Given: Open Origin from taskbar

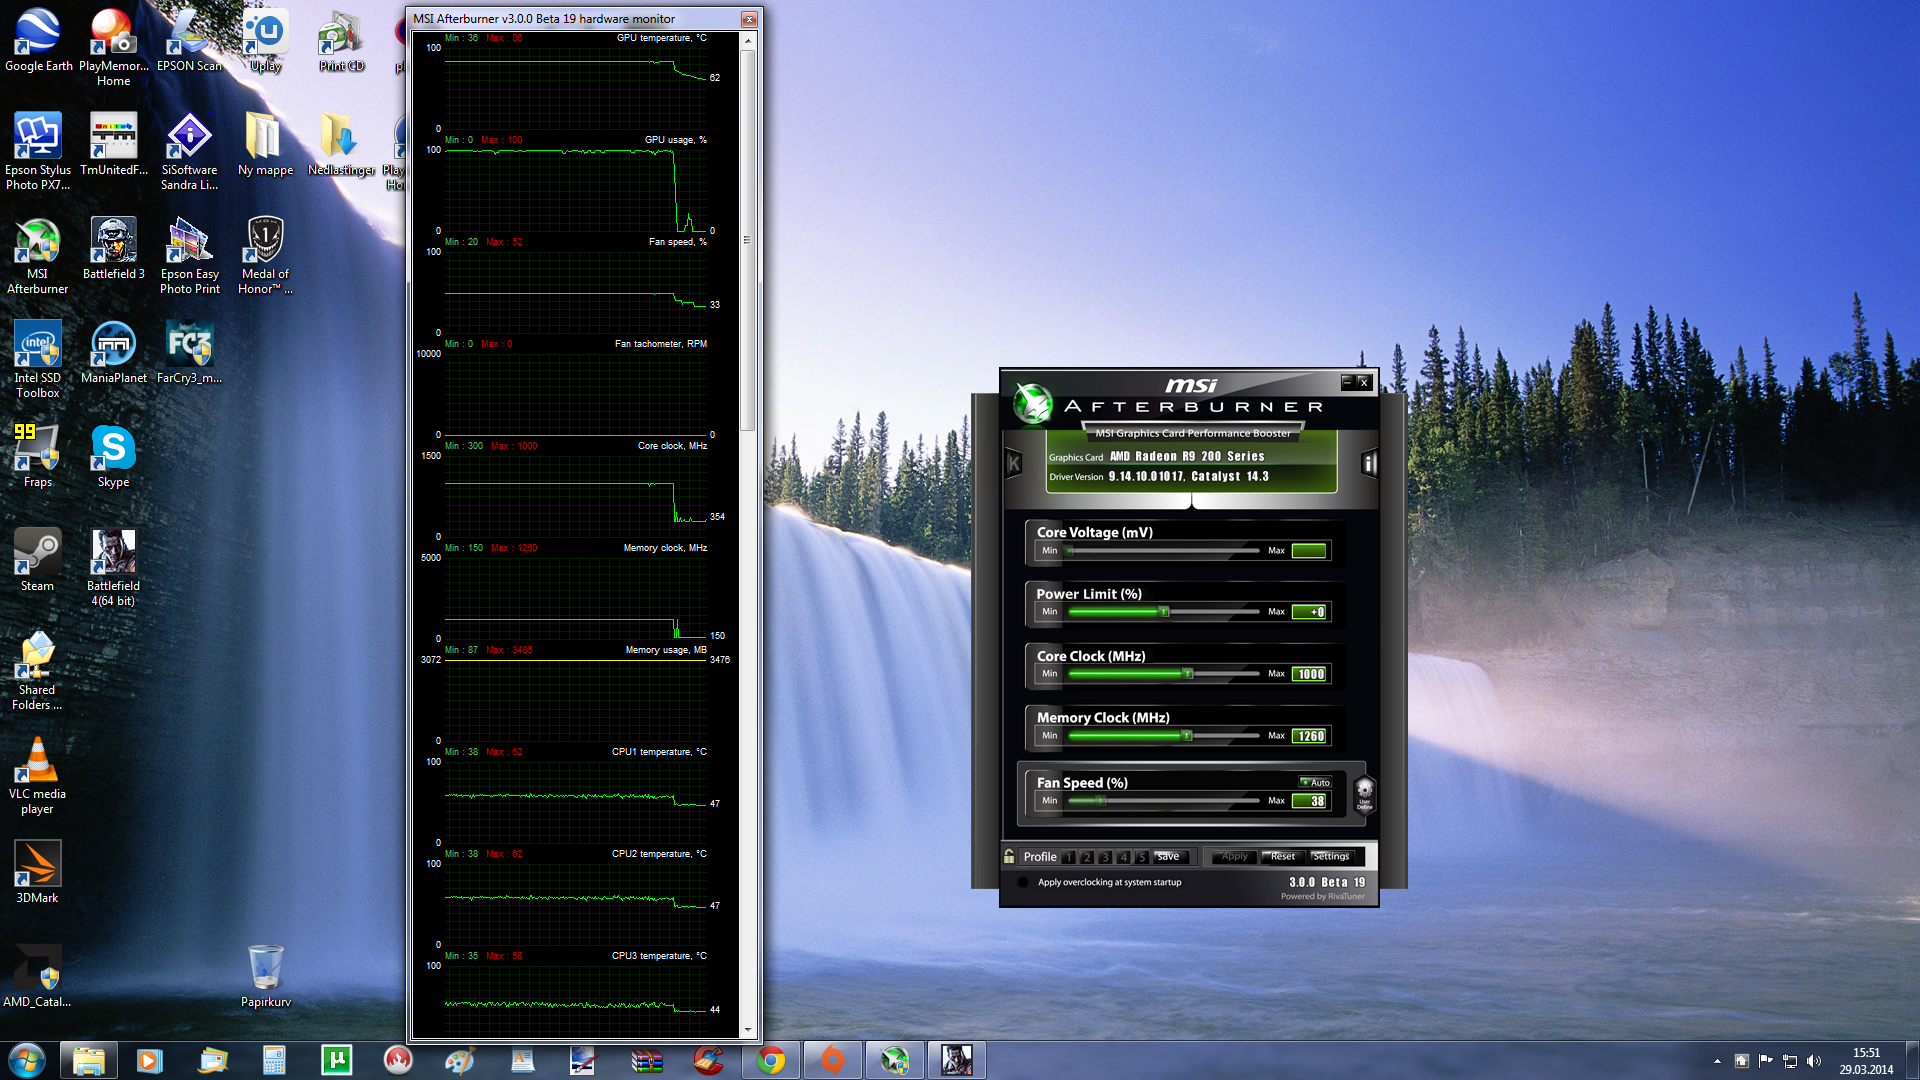Looking at the screenshot, I should coord(832,1060).
